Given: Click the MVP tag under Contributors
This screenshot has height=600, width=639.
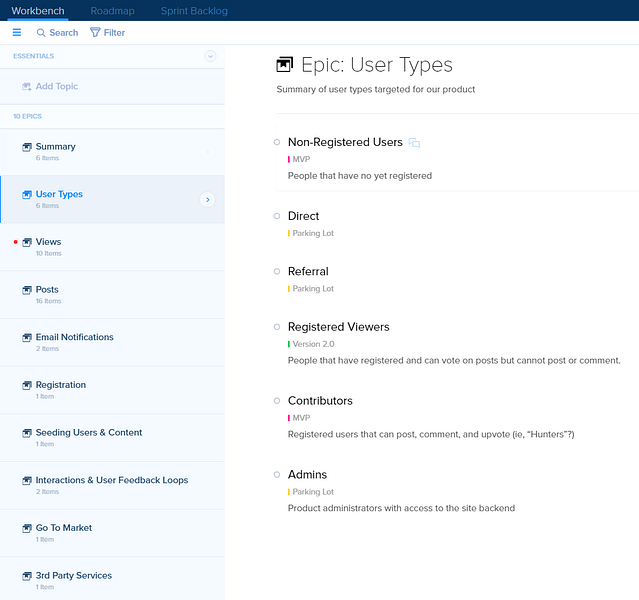Looking at the screenshot, I should click(x=299, y=418).
